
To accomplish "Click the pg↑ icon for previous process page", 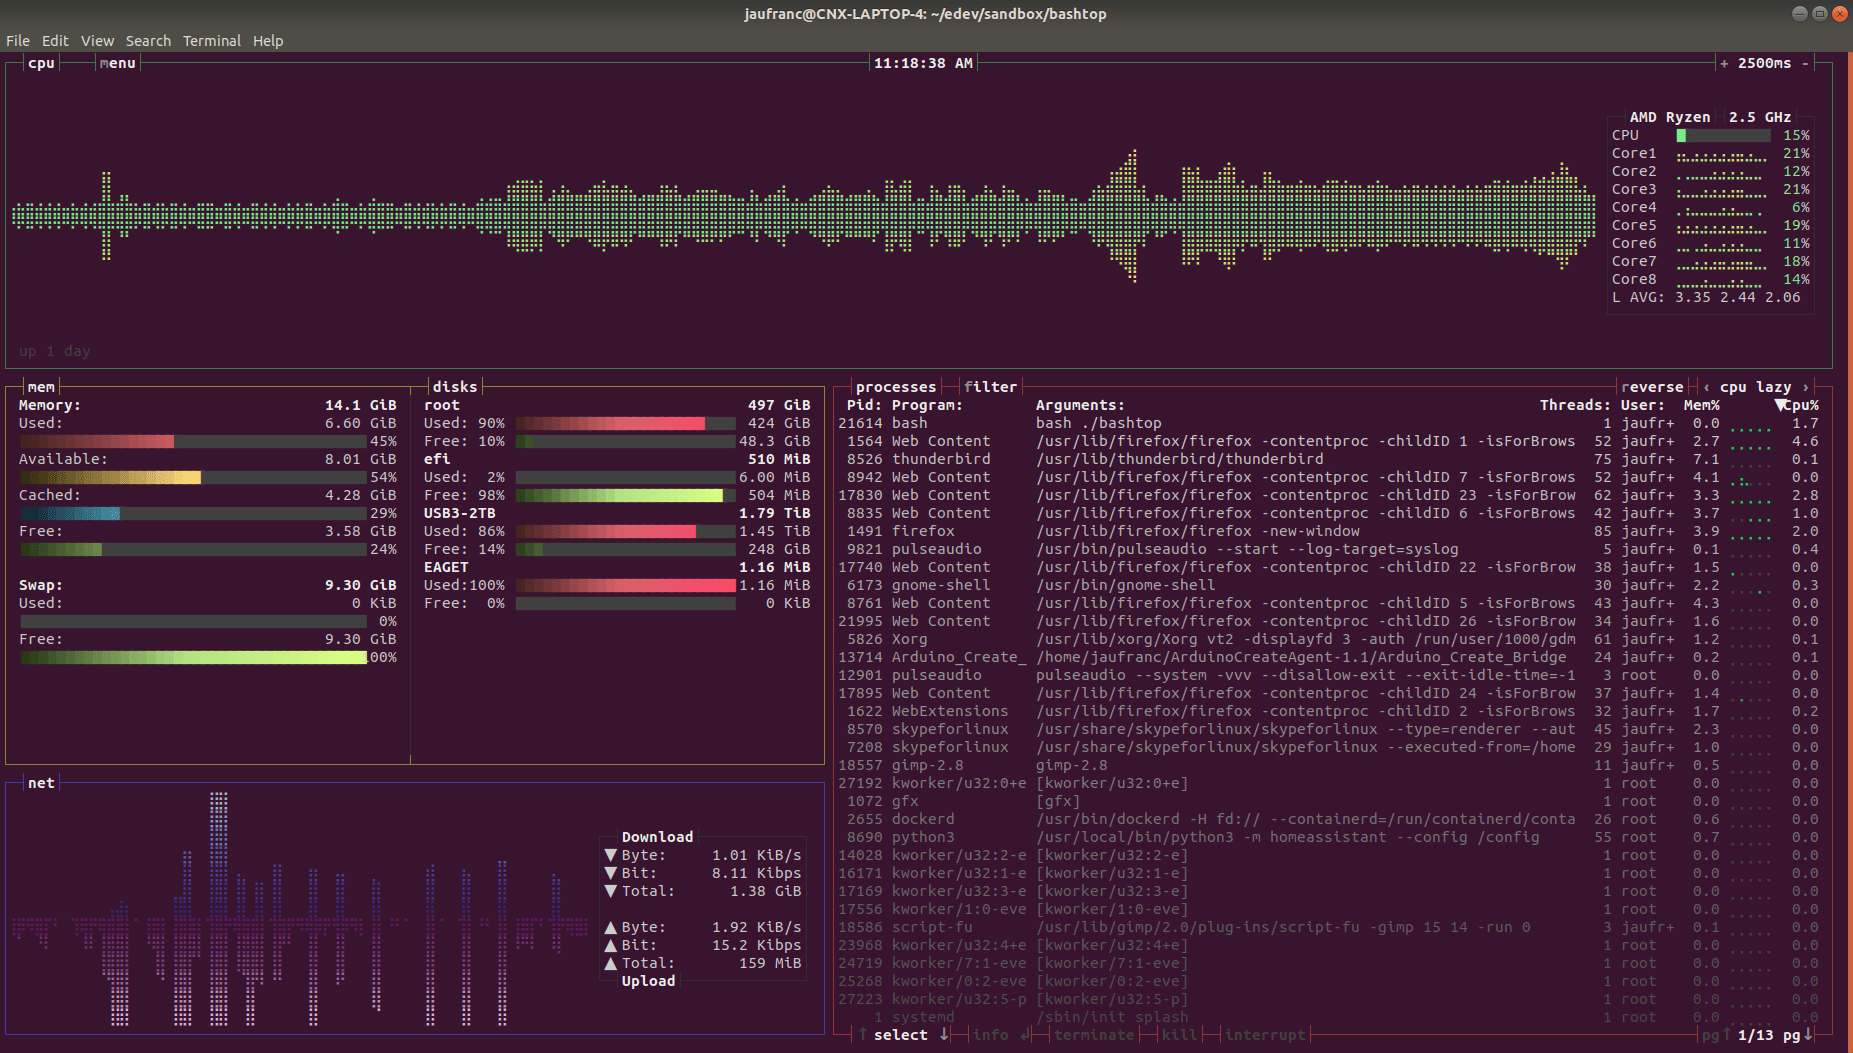I will 1716,1036.
